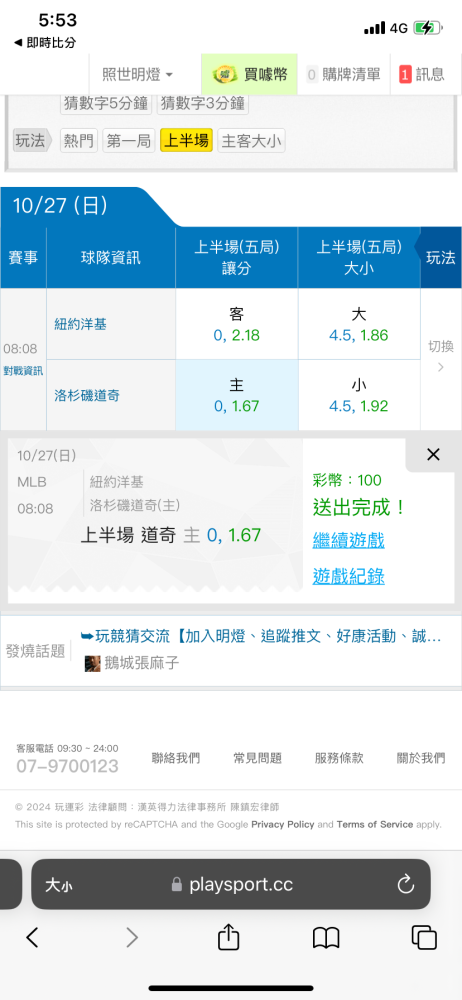
Task: Open 照世明燈 account dropdown
Action: (138, 75)
